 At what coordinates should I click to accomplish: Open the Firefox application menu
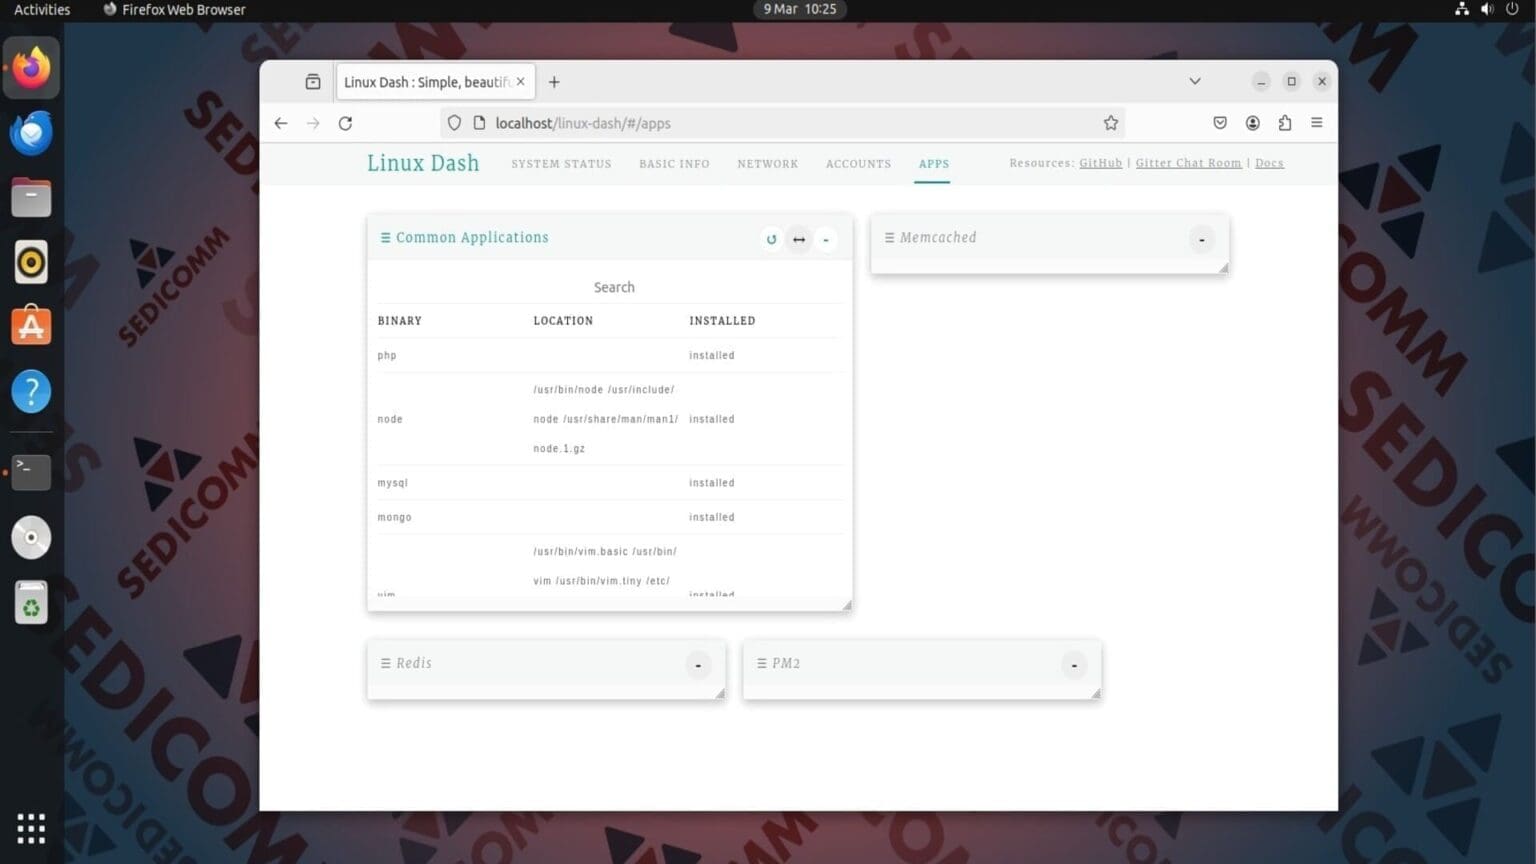(1316, 123)
